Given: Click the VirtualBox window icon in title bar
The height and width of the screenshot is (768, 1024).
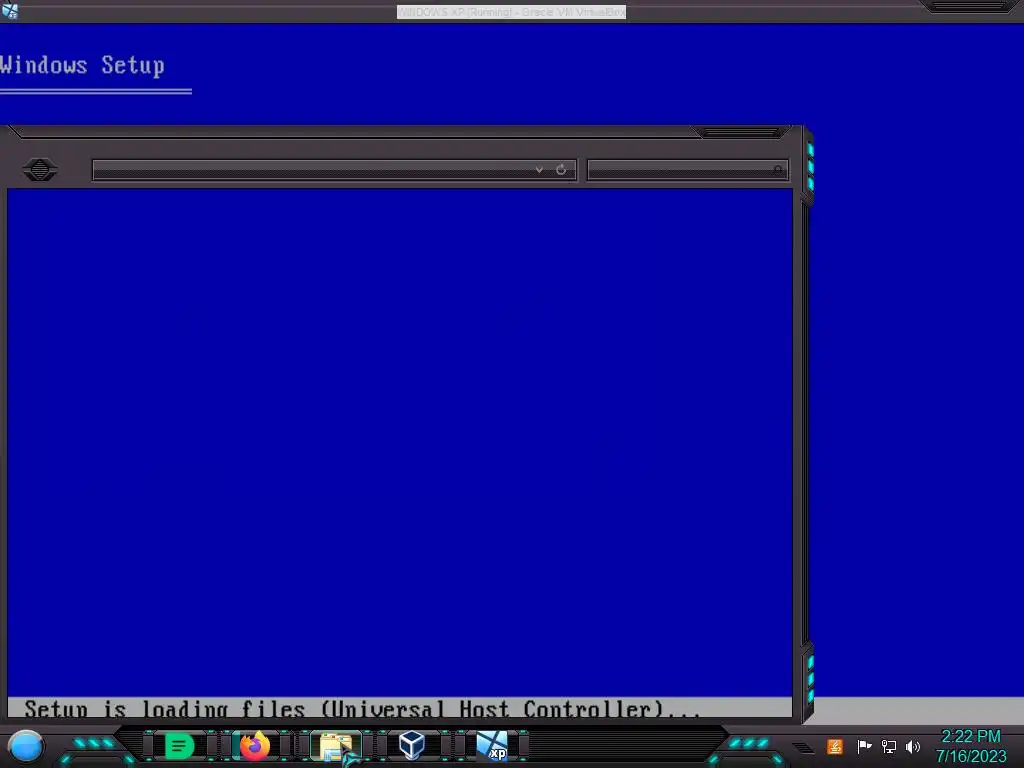Looking at the screenshot, I should pyautogui.click(x=10, y=11).
